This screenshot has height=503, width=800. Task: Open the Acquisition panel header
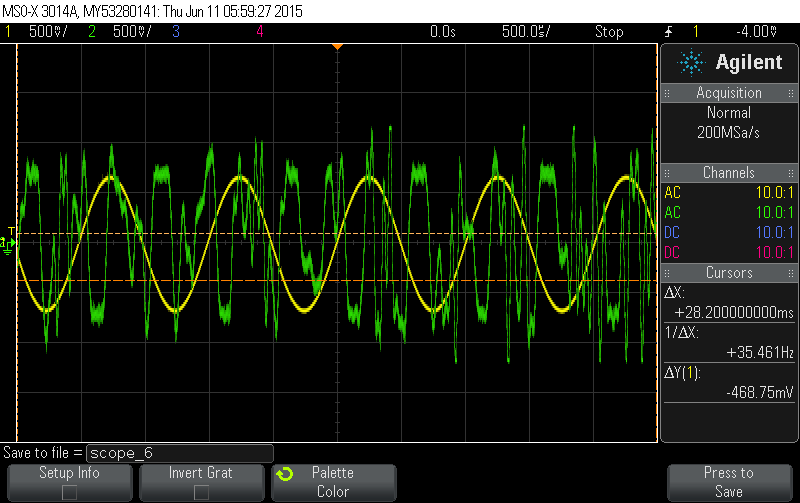click(729, 93)
